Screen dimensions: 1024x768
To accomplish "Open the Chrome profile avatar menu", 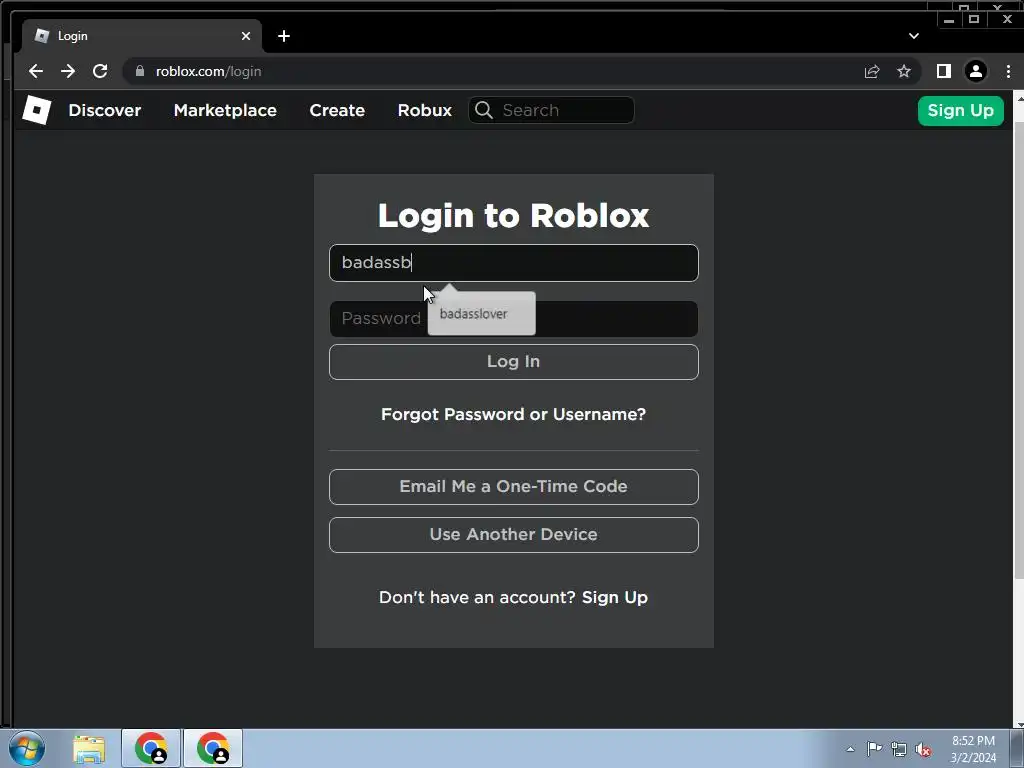I will 976,71.
